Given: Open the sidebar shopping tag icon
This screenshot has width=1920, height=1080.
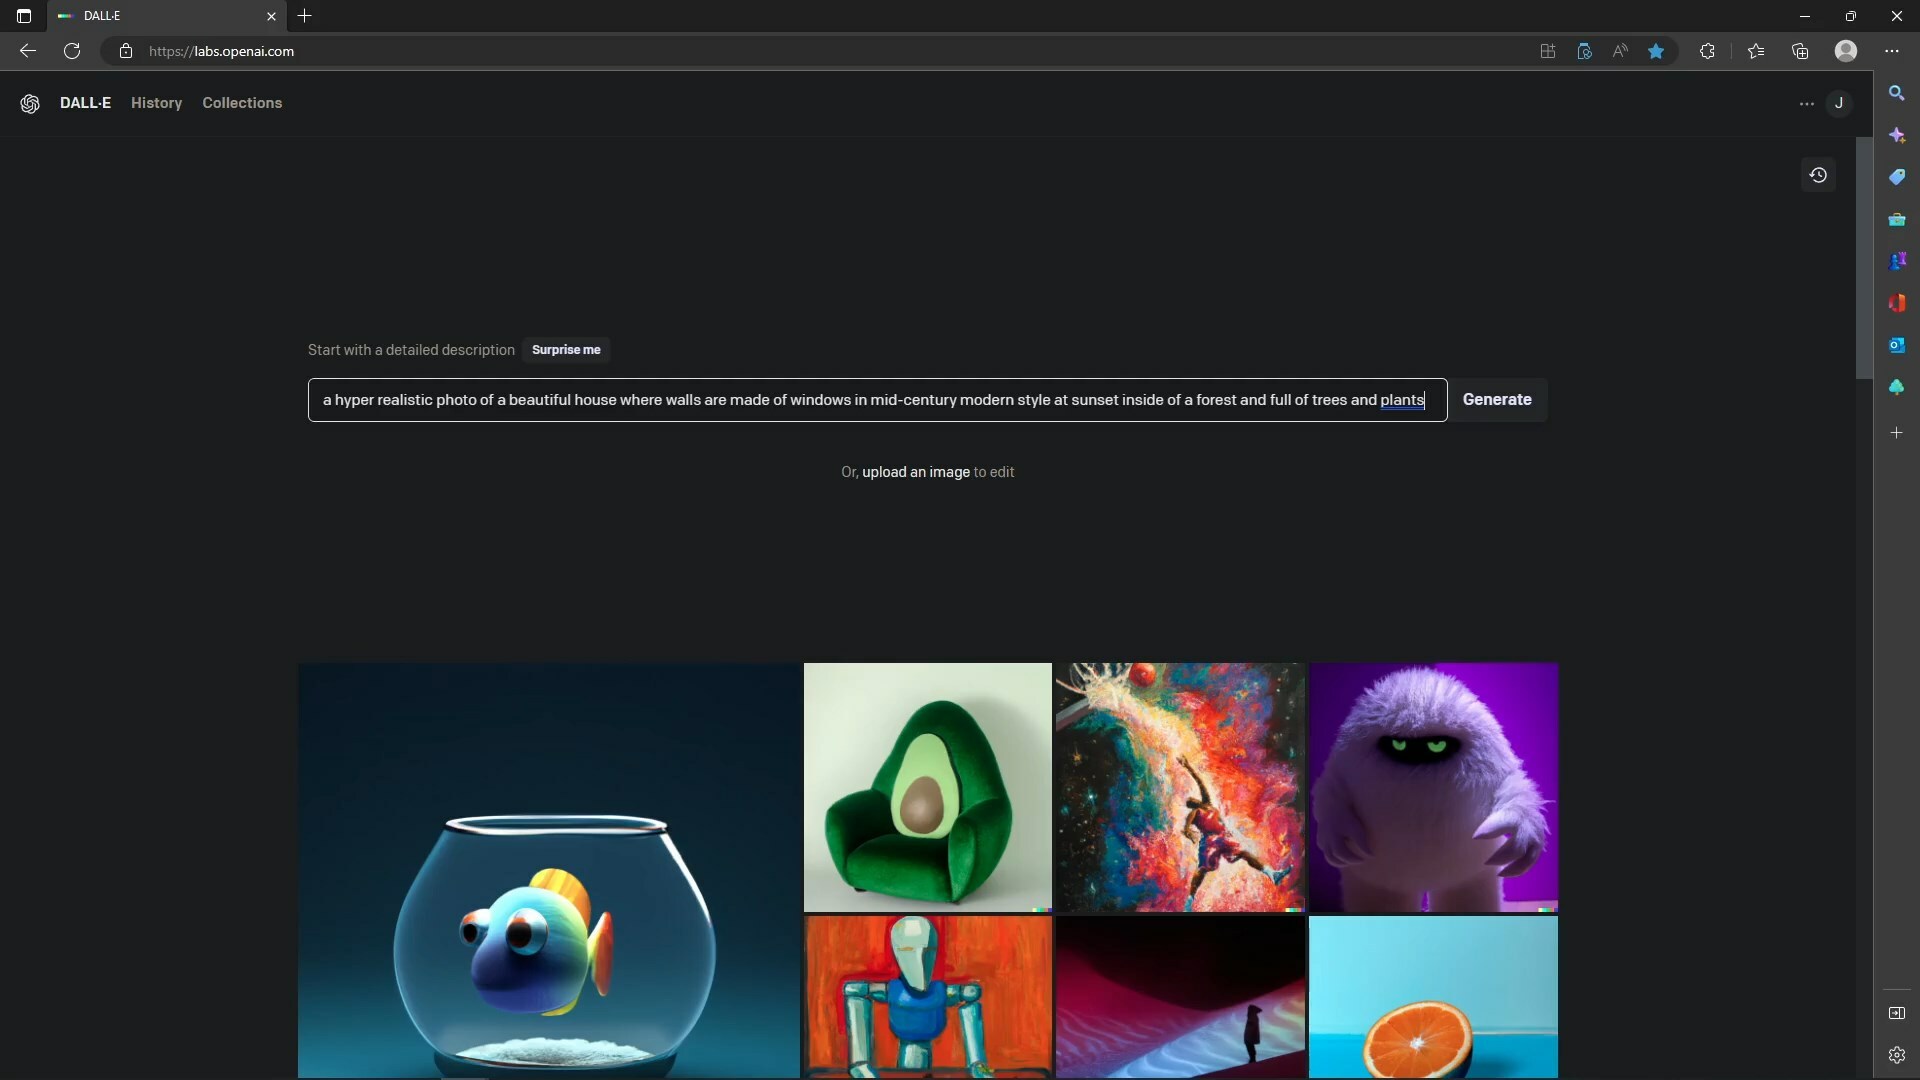Looking at the screenshot, I should [x=1896, y=177].
